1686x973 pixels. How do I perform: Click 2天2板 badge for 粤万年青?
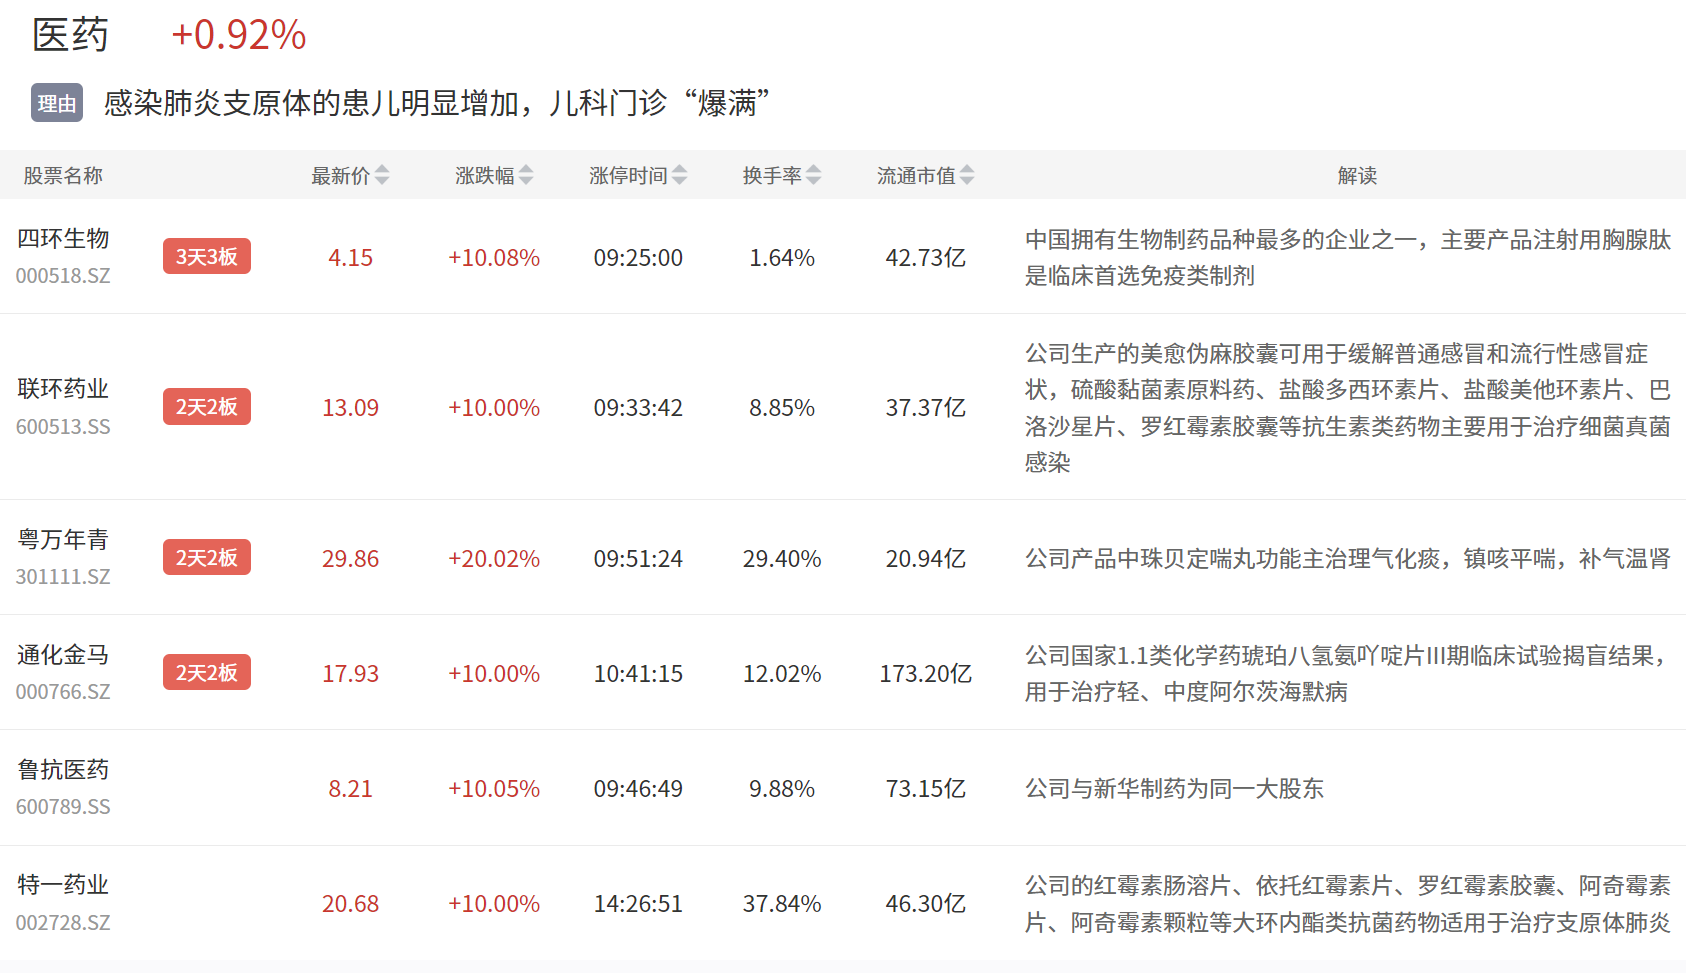[x=207, y=558]
